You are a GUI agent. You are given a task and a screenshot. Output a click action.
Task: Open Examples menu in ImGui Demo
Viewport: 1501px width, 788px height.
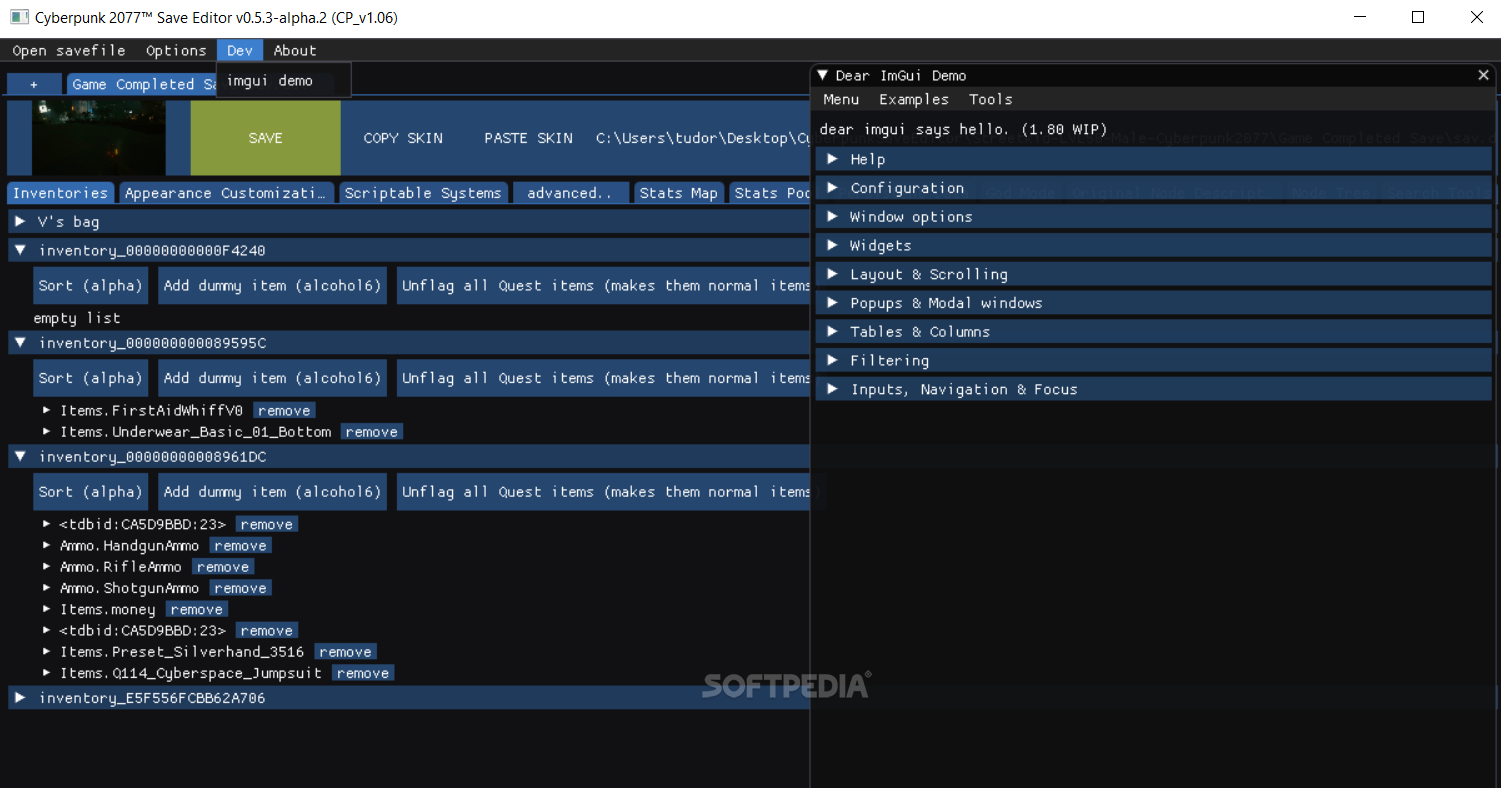[914, 99]
